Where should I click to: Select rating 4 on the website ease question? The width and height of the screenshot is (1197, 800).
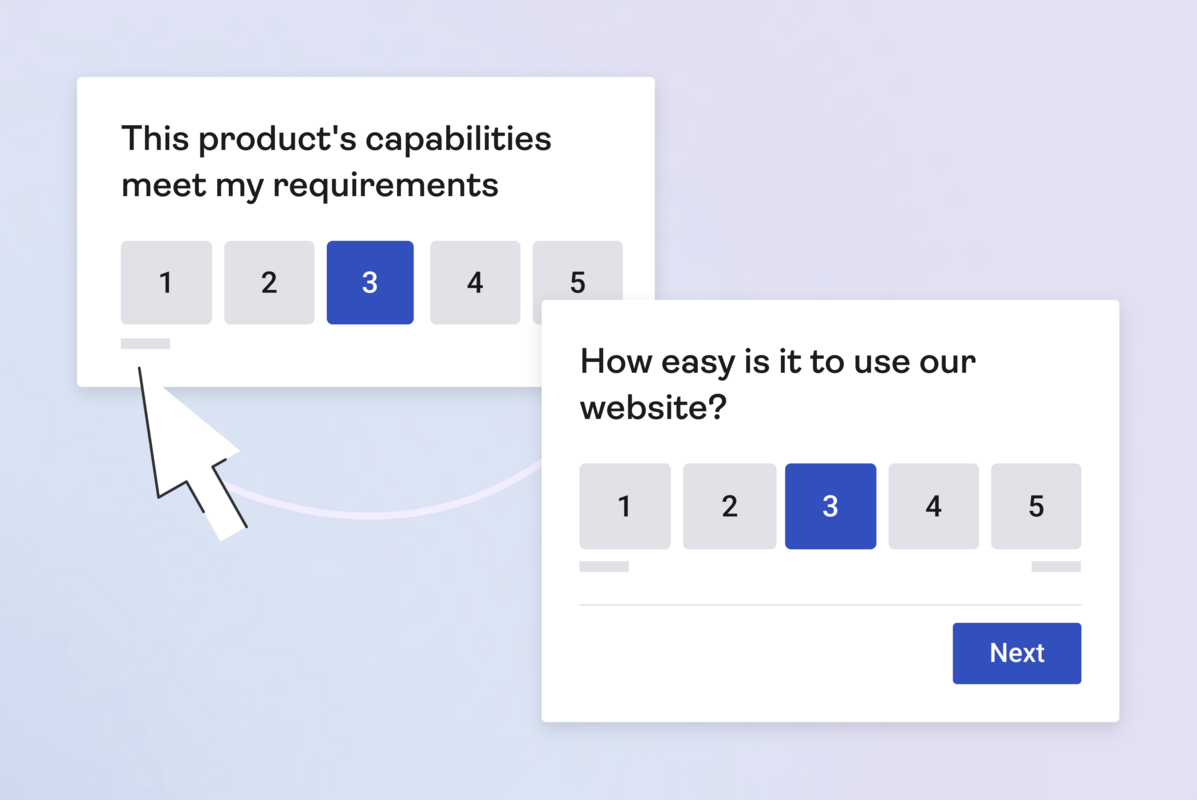[x=933, y=506]
